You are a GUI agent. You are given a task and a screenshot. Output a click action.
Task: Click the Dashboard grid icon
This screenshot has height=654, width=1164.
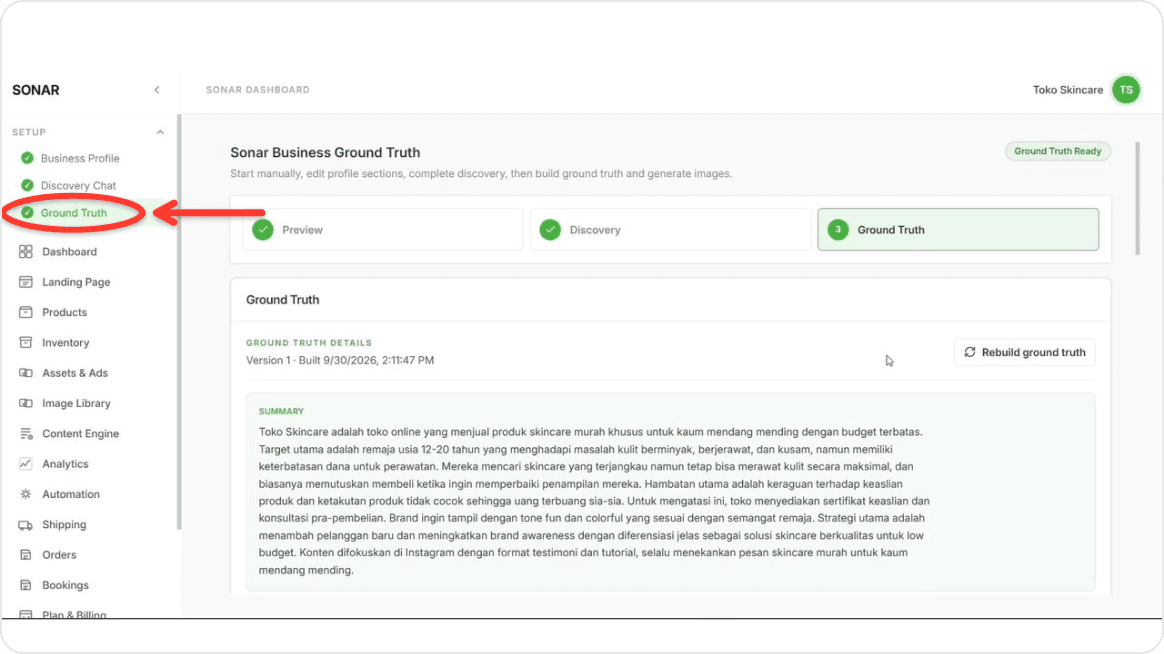[x=26, y=252]
